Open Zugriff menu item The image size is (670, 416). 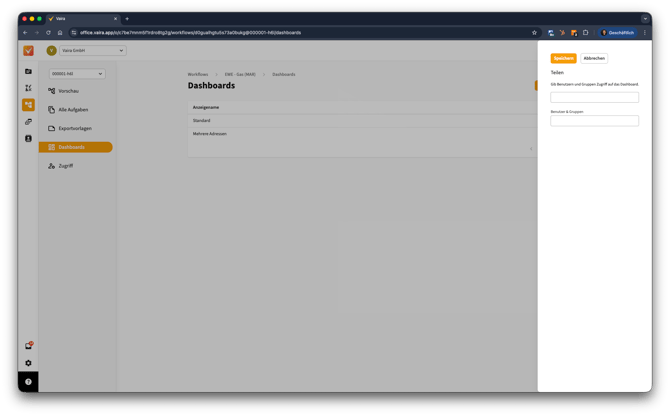[65, 166]
